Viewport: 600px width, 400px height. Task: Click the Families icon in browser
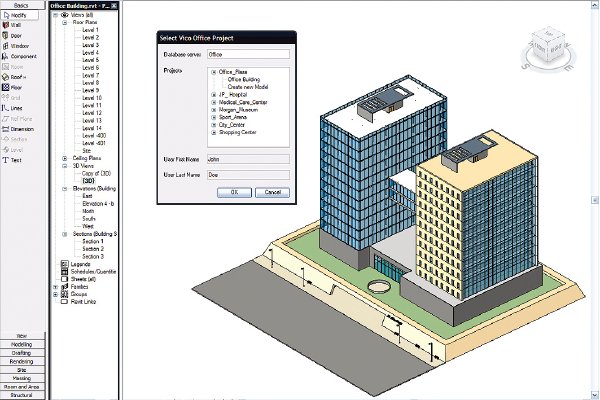pyautogui.click(x=65, y=287)
